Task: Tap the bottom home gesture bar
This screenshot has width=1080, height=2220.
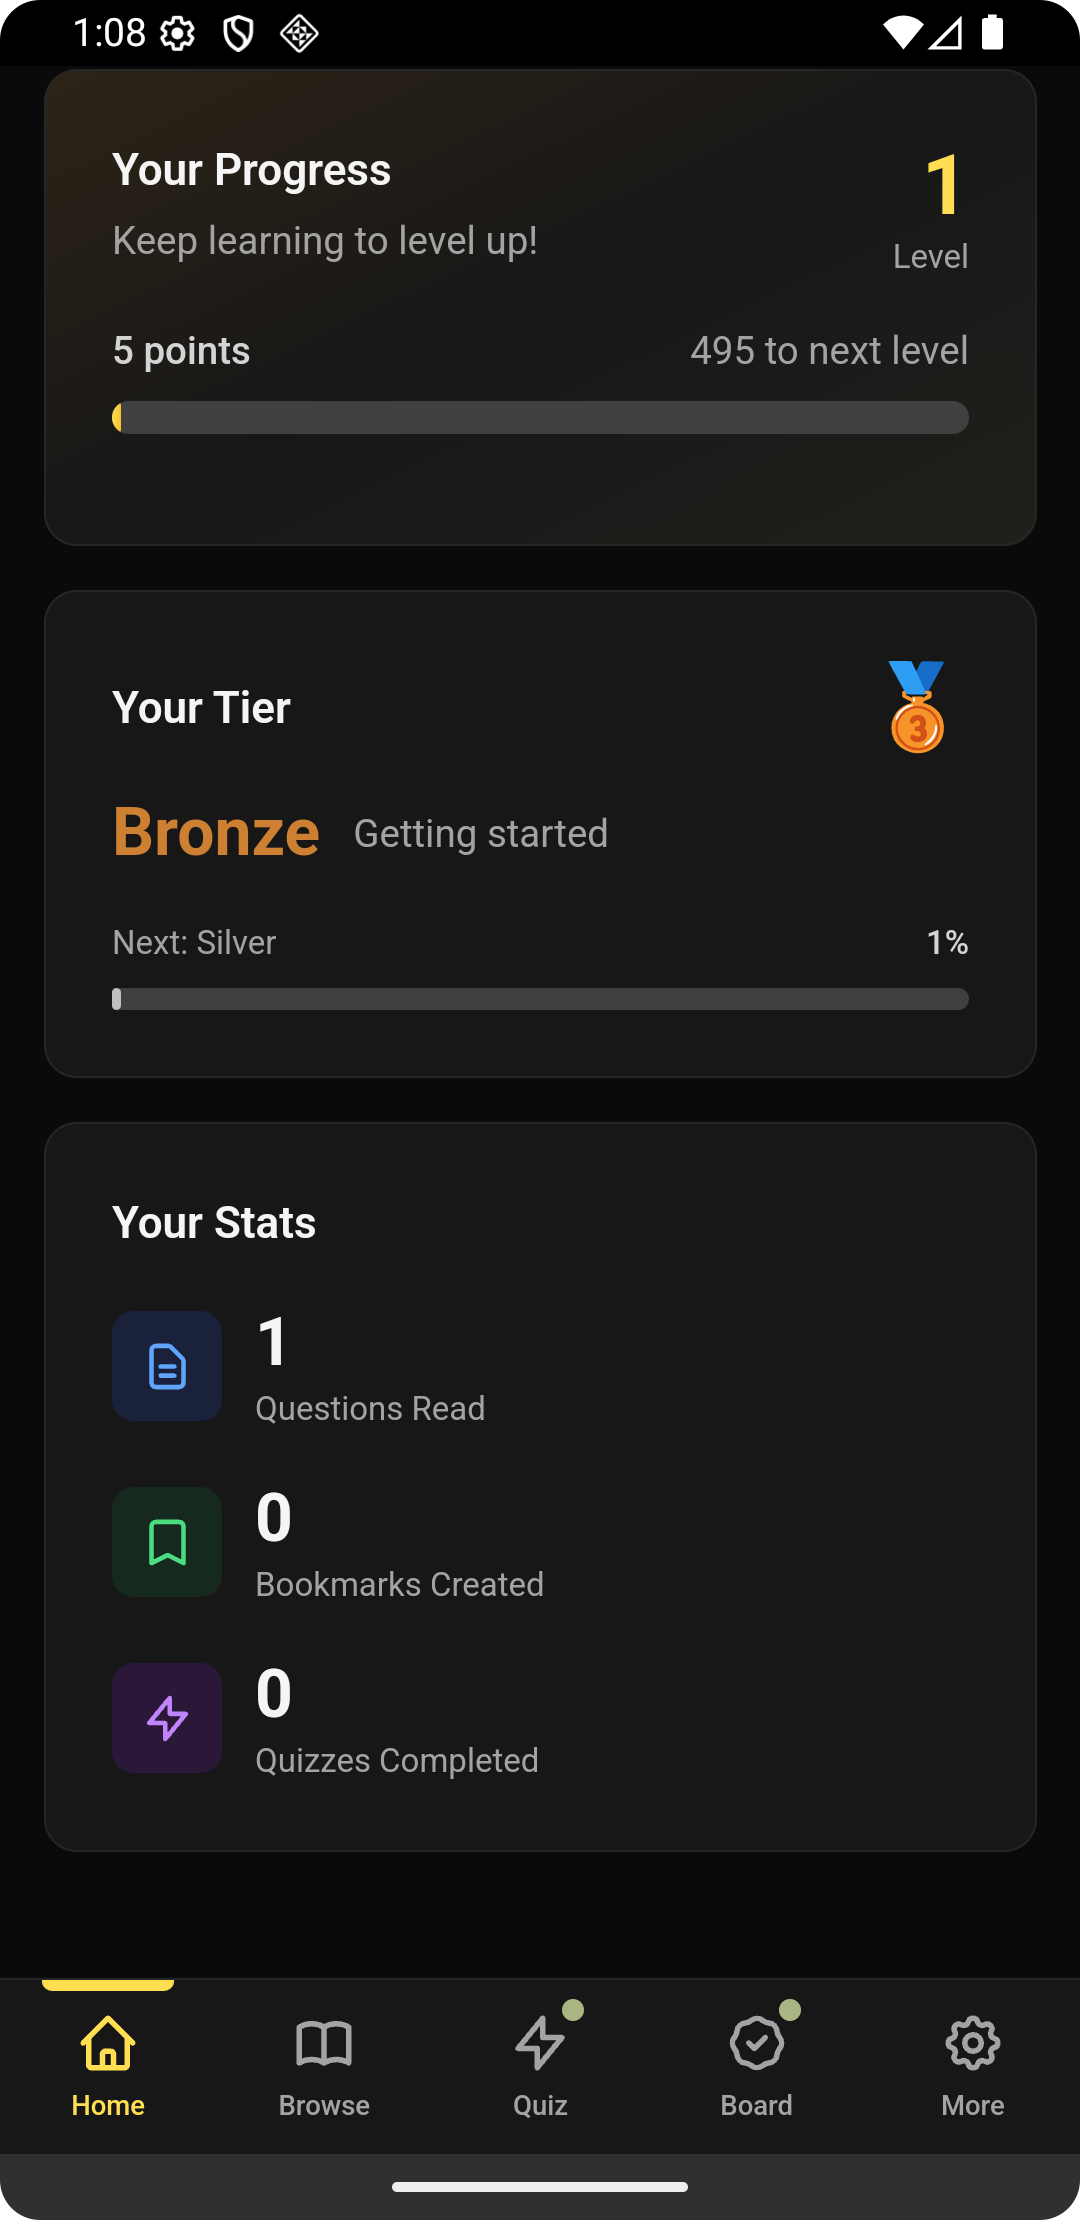Action: (x=540, y=2187)
